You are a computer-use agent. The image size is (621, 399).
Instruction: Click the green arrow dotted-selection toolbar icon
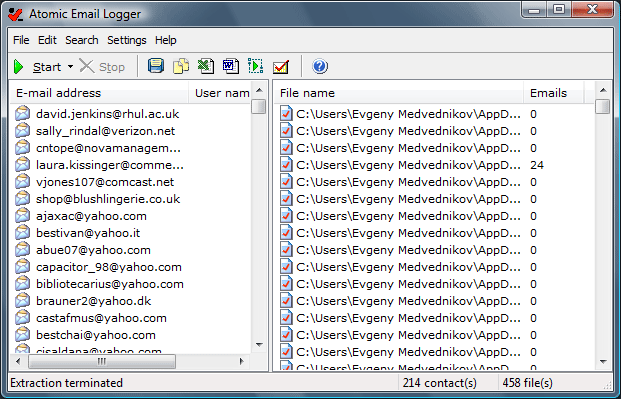255,66
